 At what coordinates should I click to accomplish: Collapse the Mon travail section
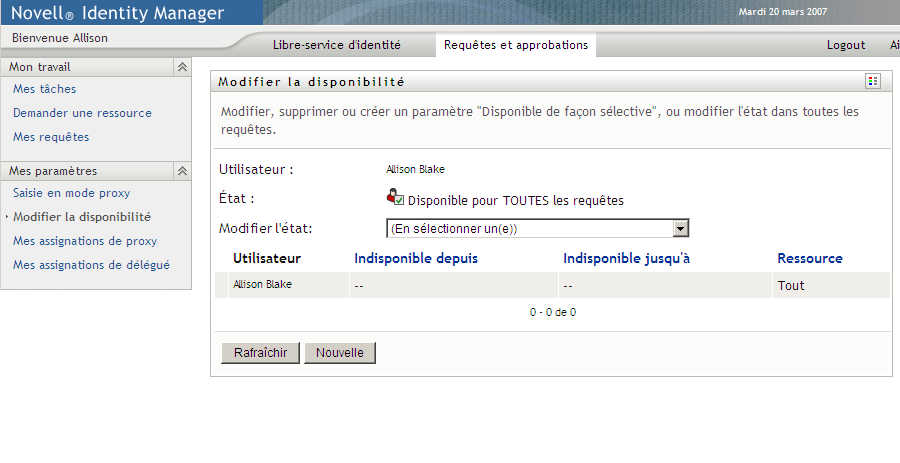tap(182, 67)
